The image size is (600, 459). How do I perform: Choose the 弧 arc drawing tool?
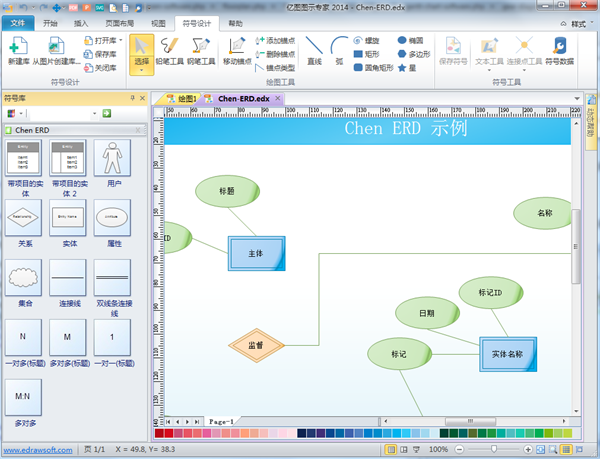point(339,52)
